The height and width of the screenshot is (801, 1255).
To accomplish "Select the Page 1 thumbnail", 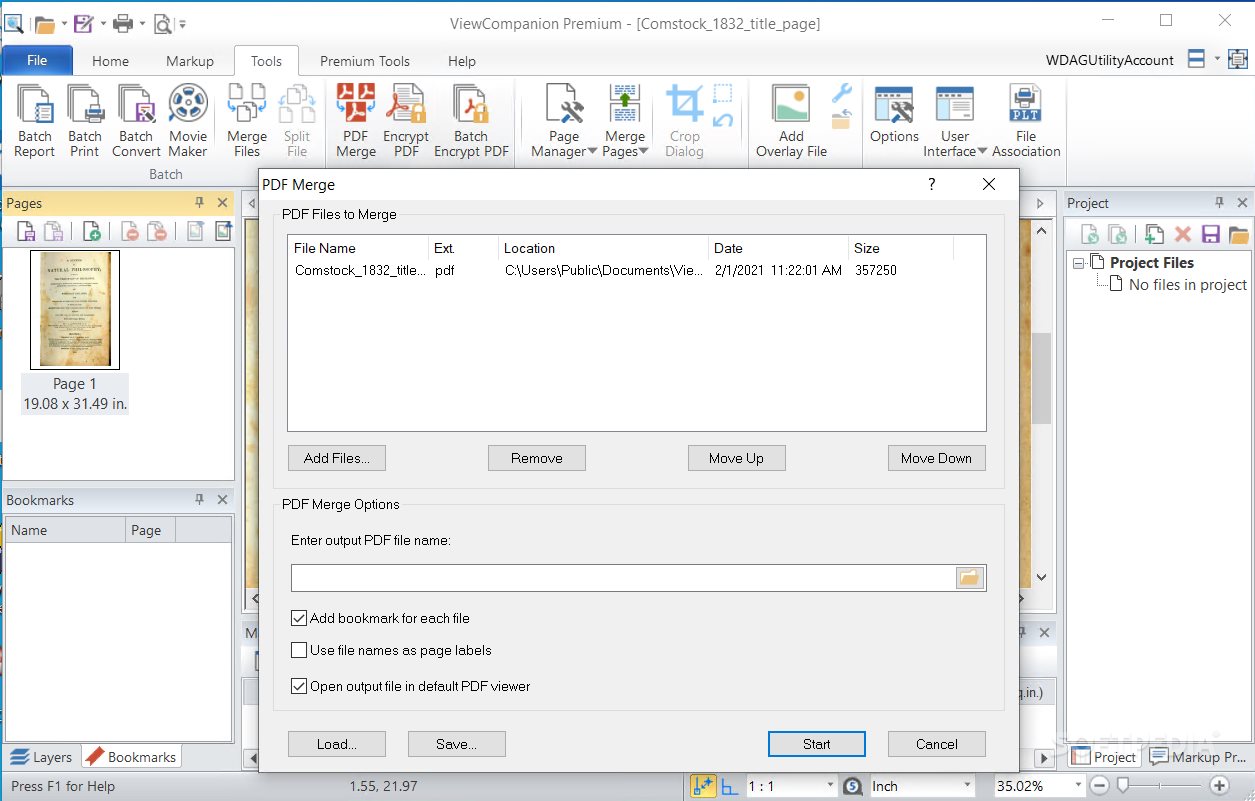I will [75, 310].
